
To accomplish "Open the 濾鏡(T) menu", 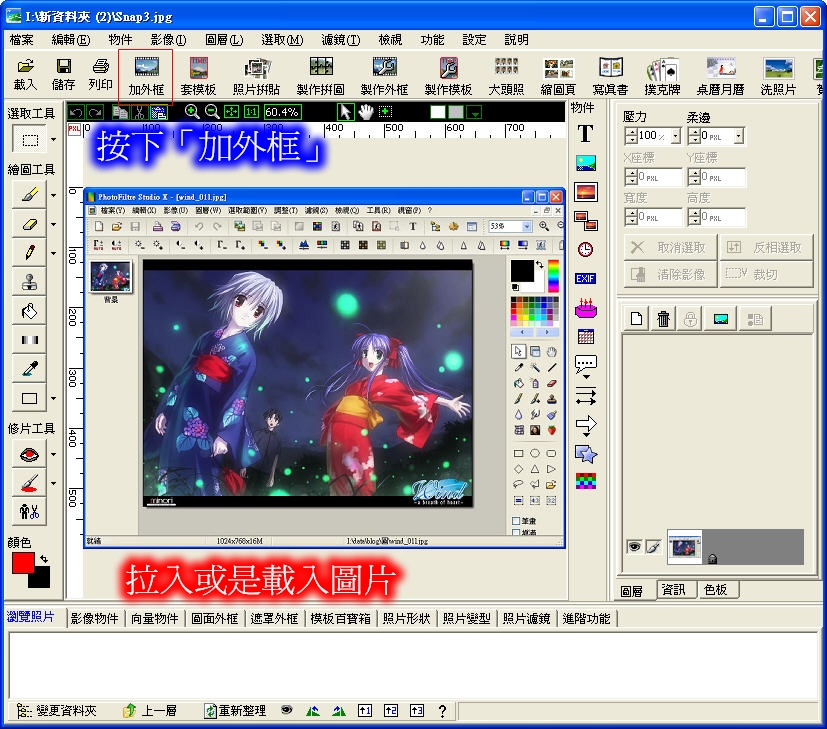I will 341,40.
